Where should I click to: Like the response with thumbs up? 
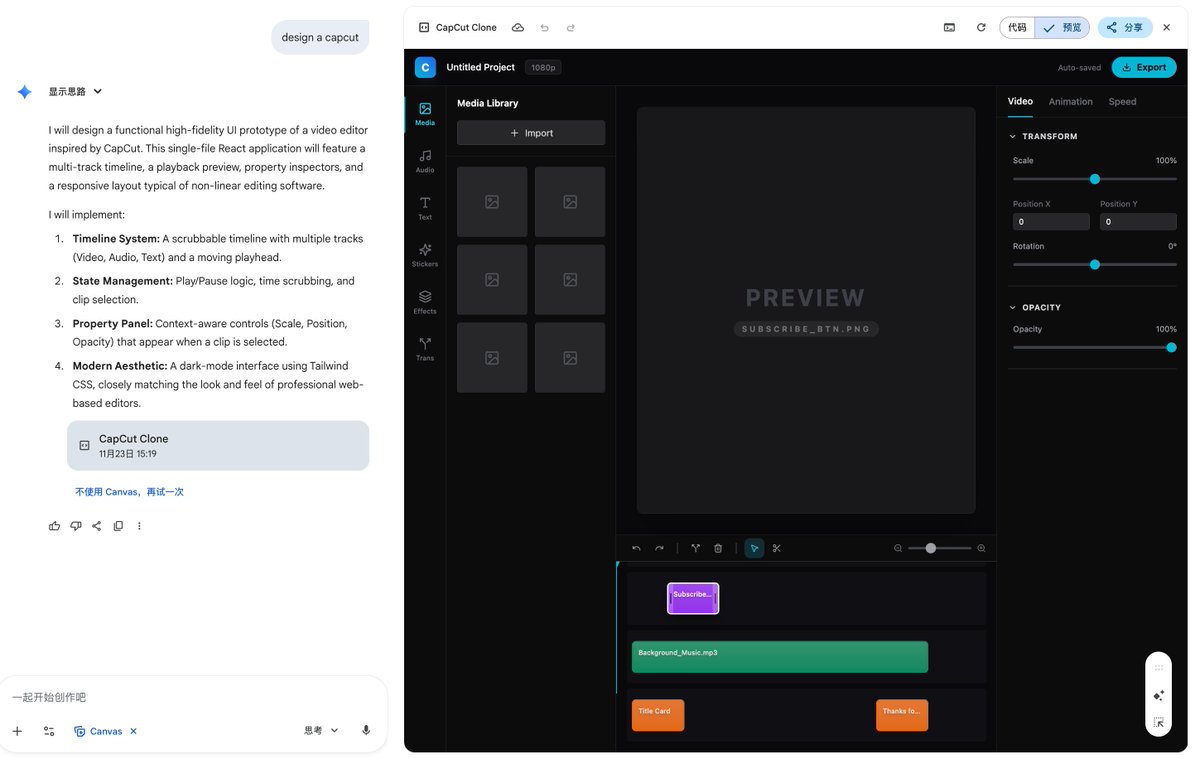tap(54, 526)
